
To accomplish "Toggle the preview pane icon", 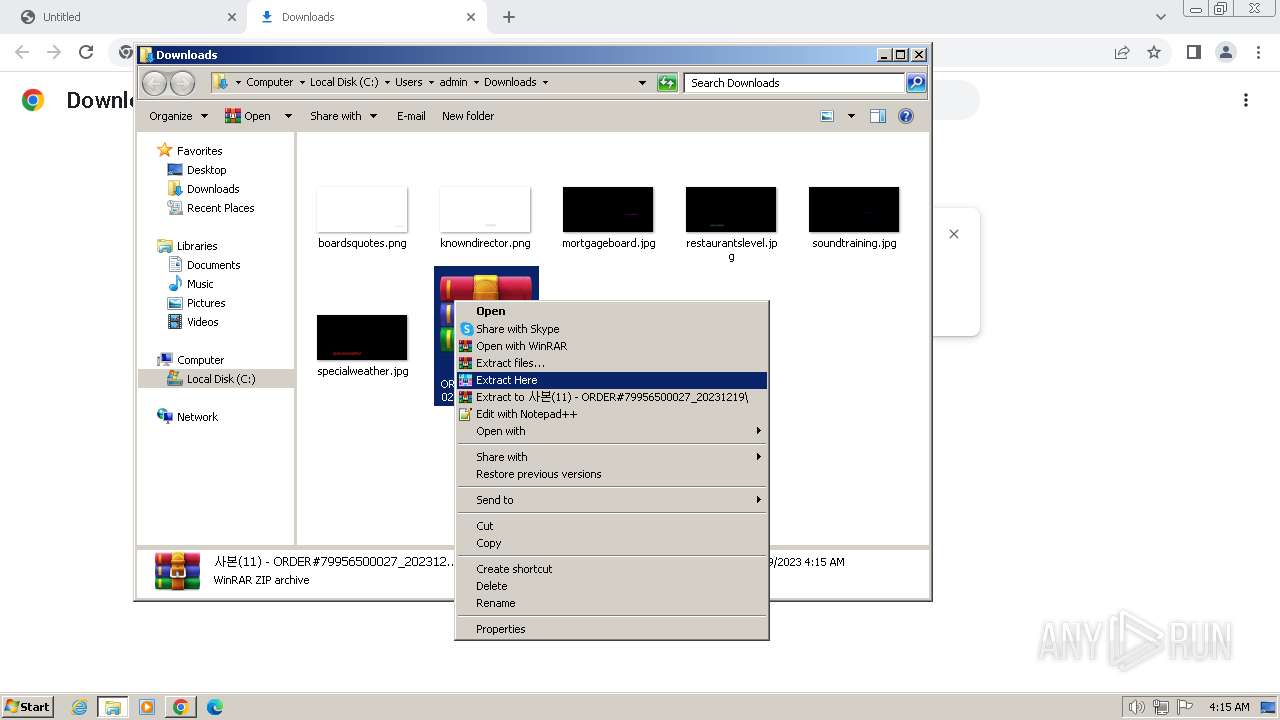I will [878, 116].
